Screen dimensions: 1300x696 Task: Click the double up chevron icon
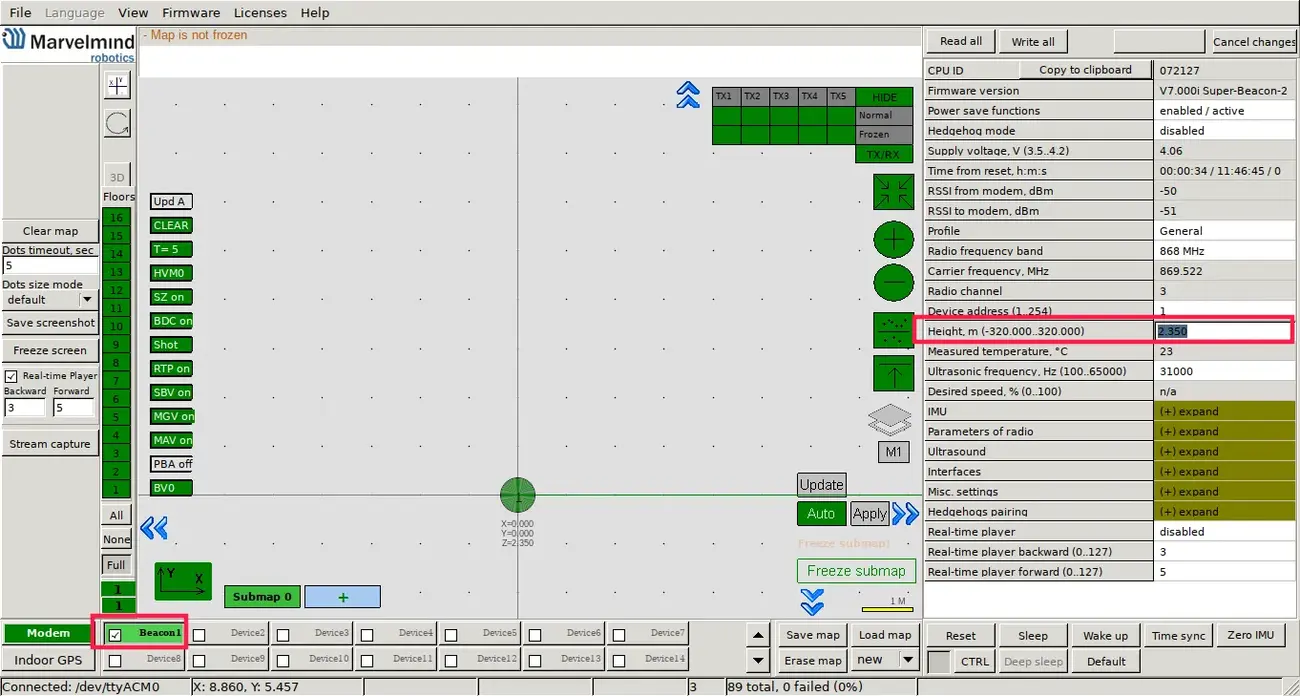coord(687,95)
